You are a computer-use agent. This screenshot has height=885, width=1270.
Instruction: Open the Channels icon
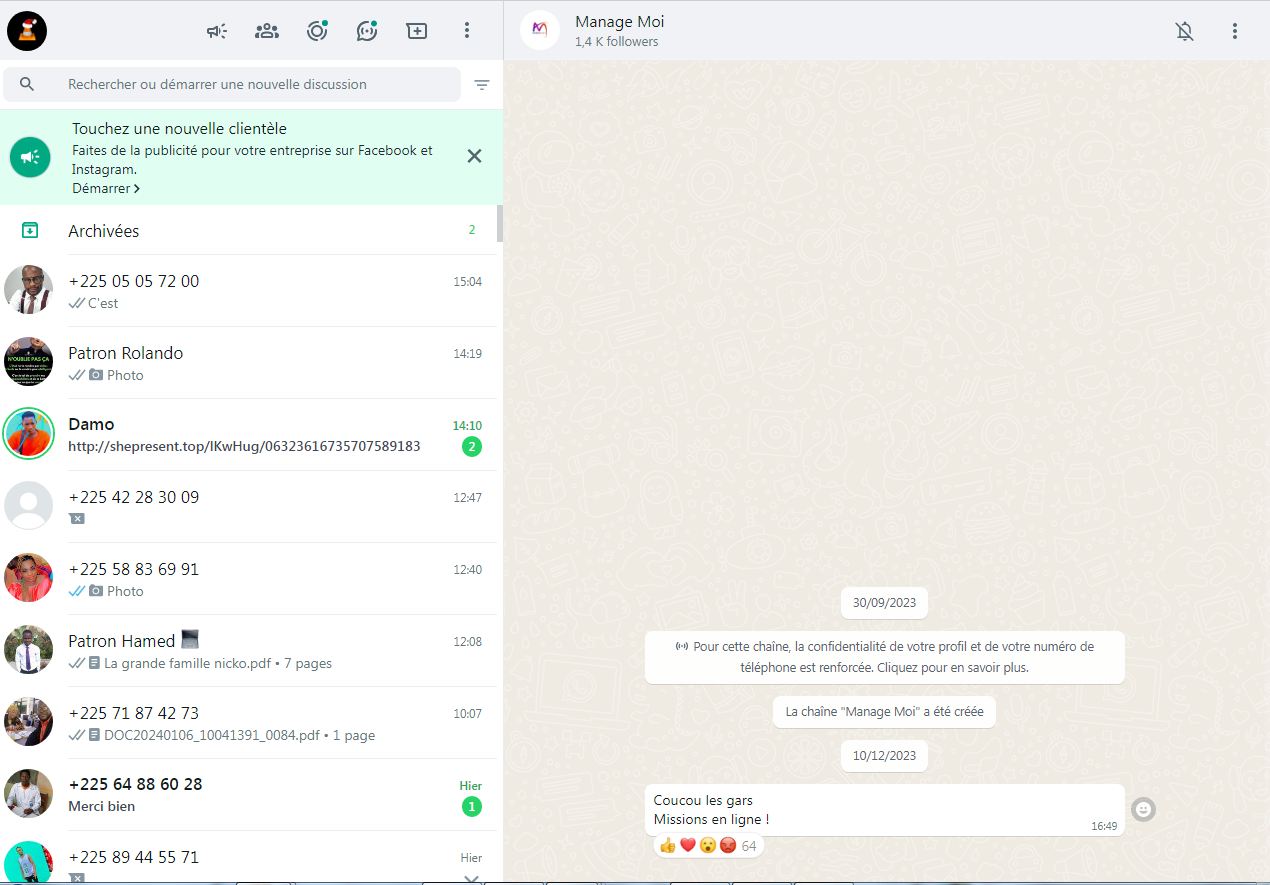coord(367,31)
